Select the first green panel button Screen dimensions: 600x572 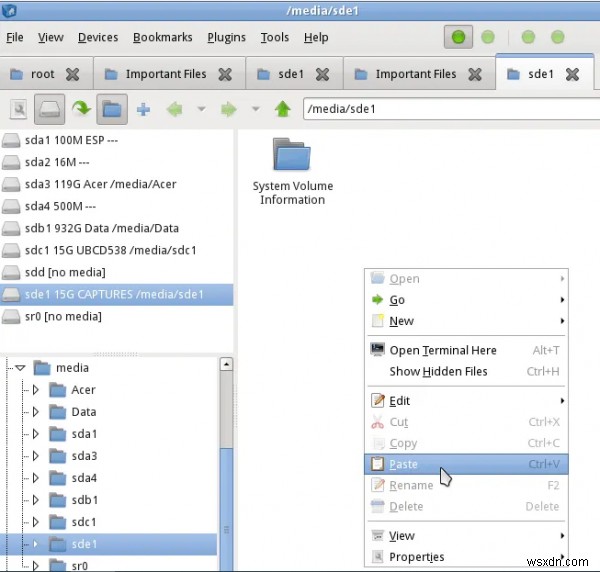click(x=458, y=37)
